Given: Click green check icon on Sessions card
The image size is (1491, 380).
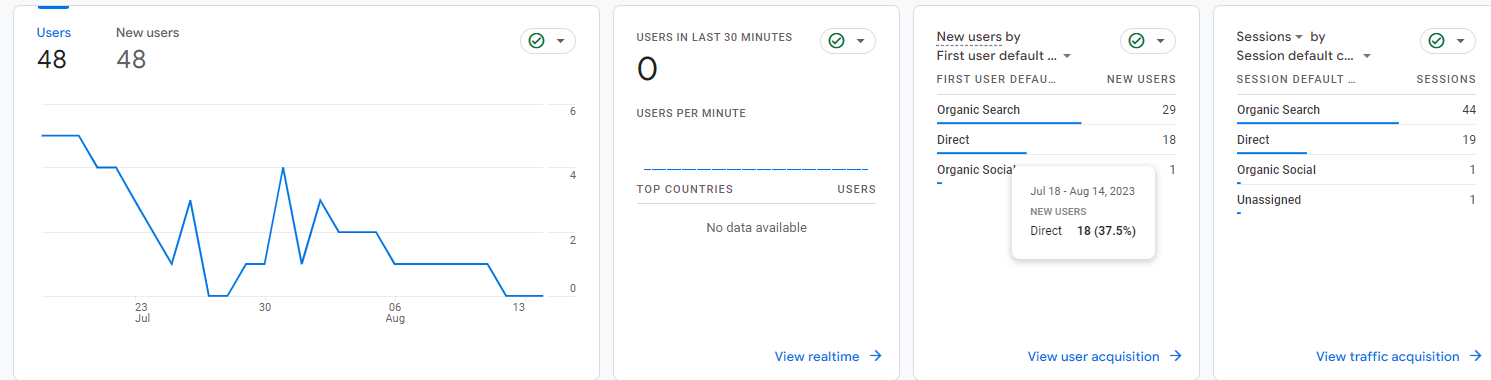Looking at the screenshot, I should (x=1436, y=41).
